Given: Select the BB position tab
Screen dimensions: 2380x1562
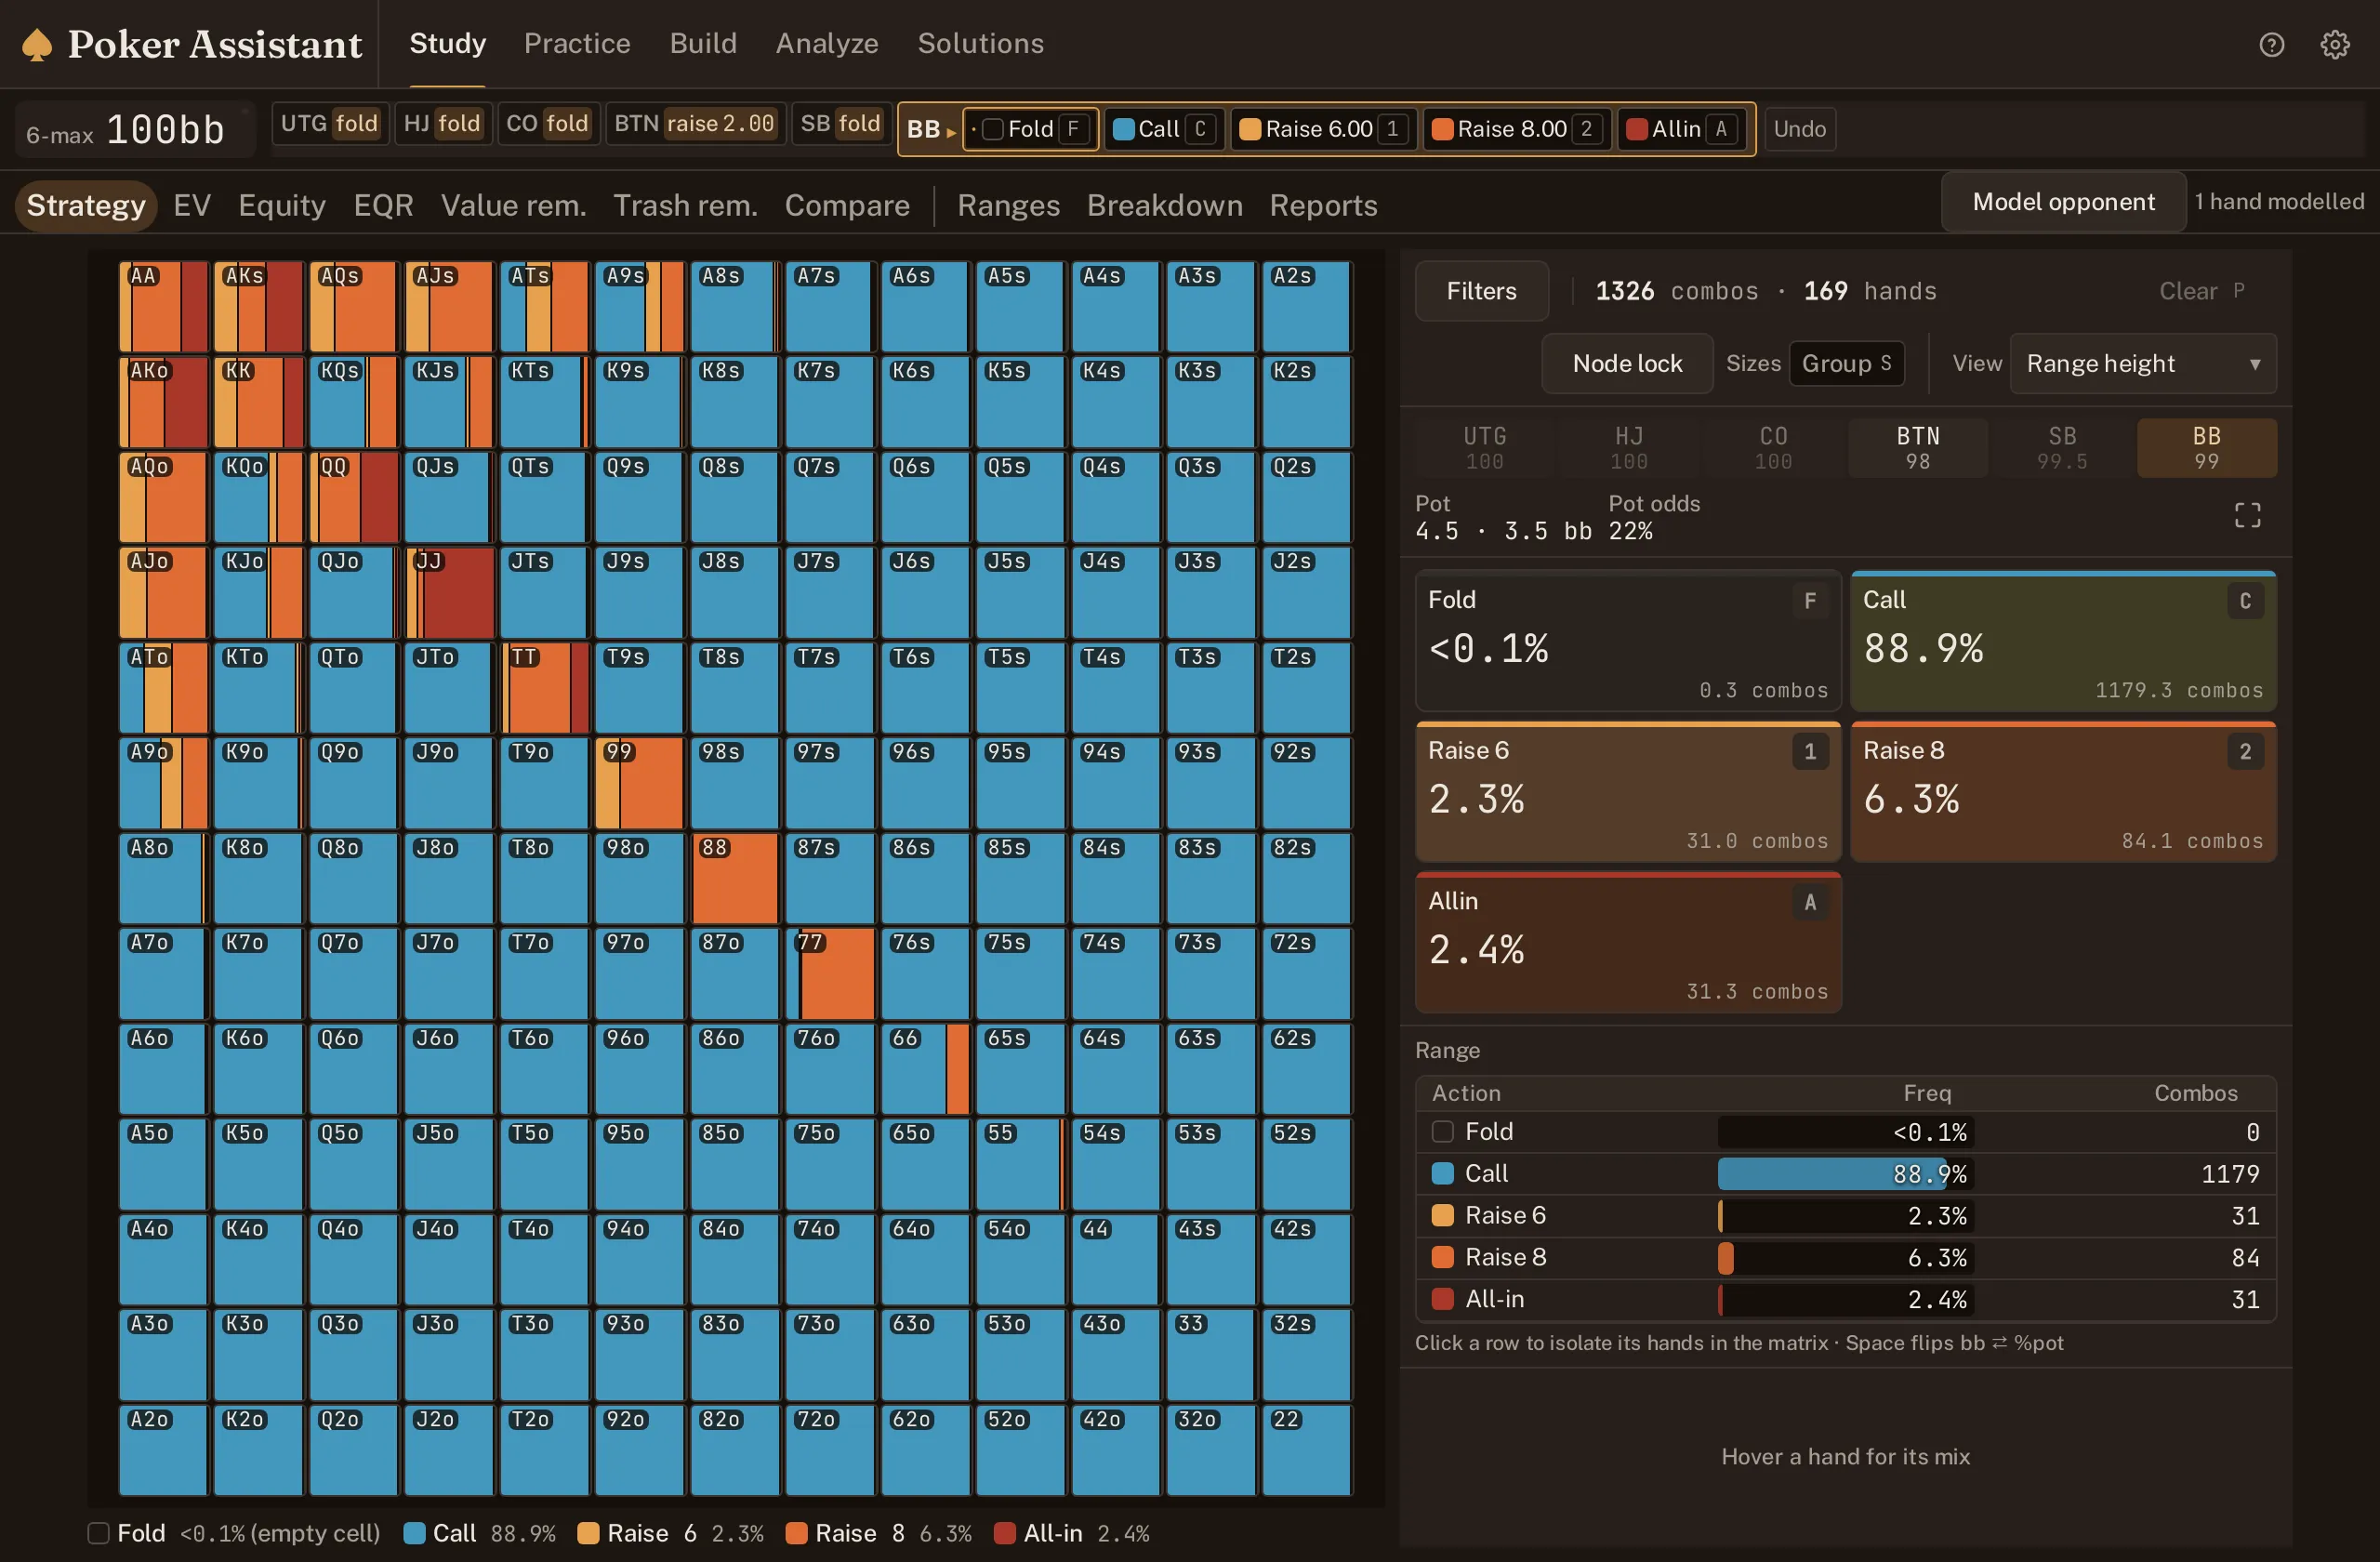Looking at the screenshot, I should (2206, 447).
